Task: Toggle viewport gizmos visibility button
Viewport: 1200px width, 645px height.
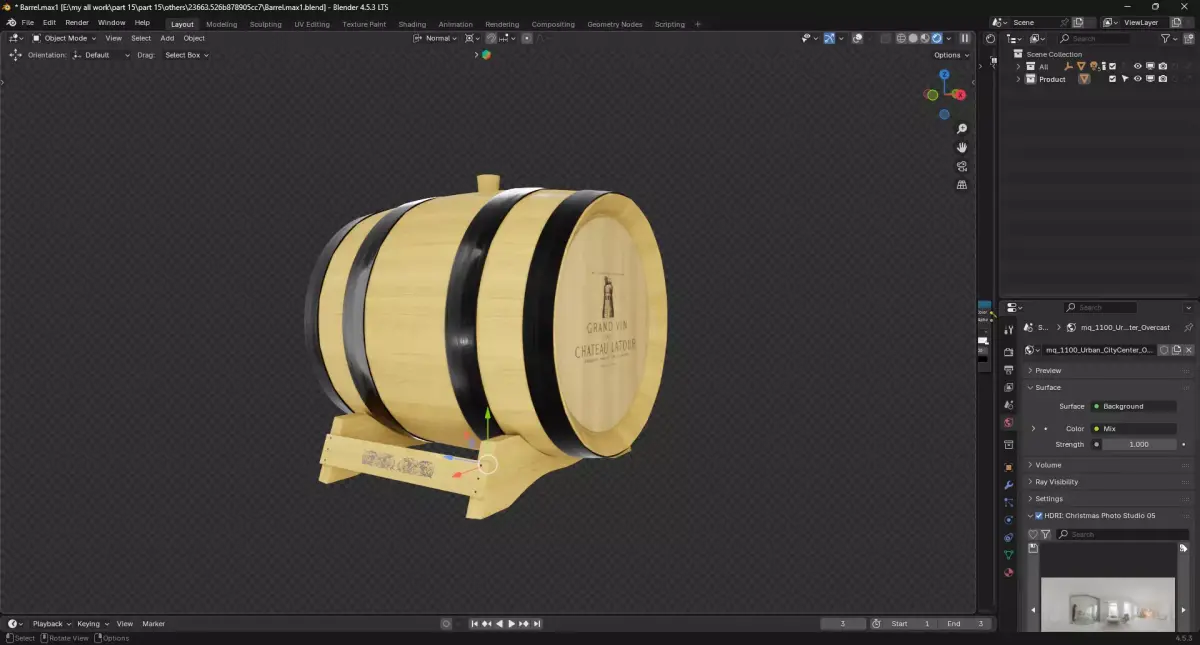Action: coord(829,38)
